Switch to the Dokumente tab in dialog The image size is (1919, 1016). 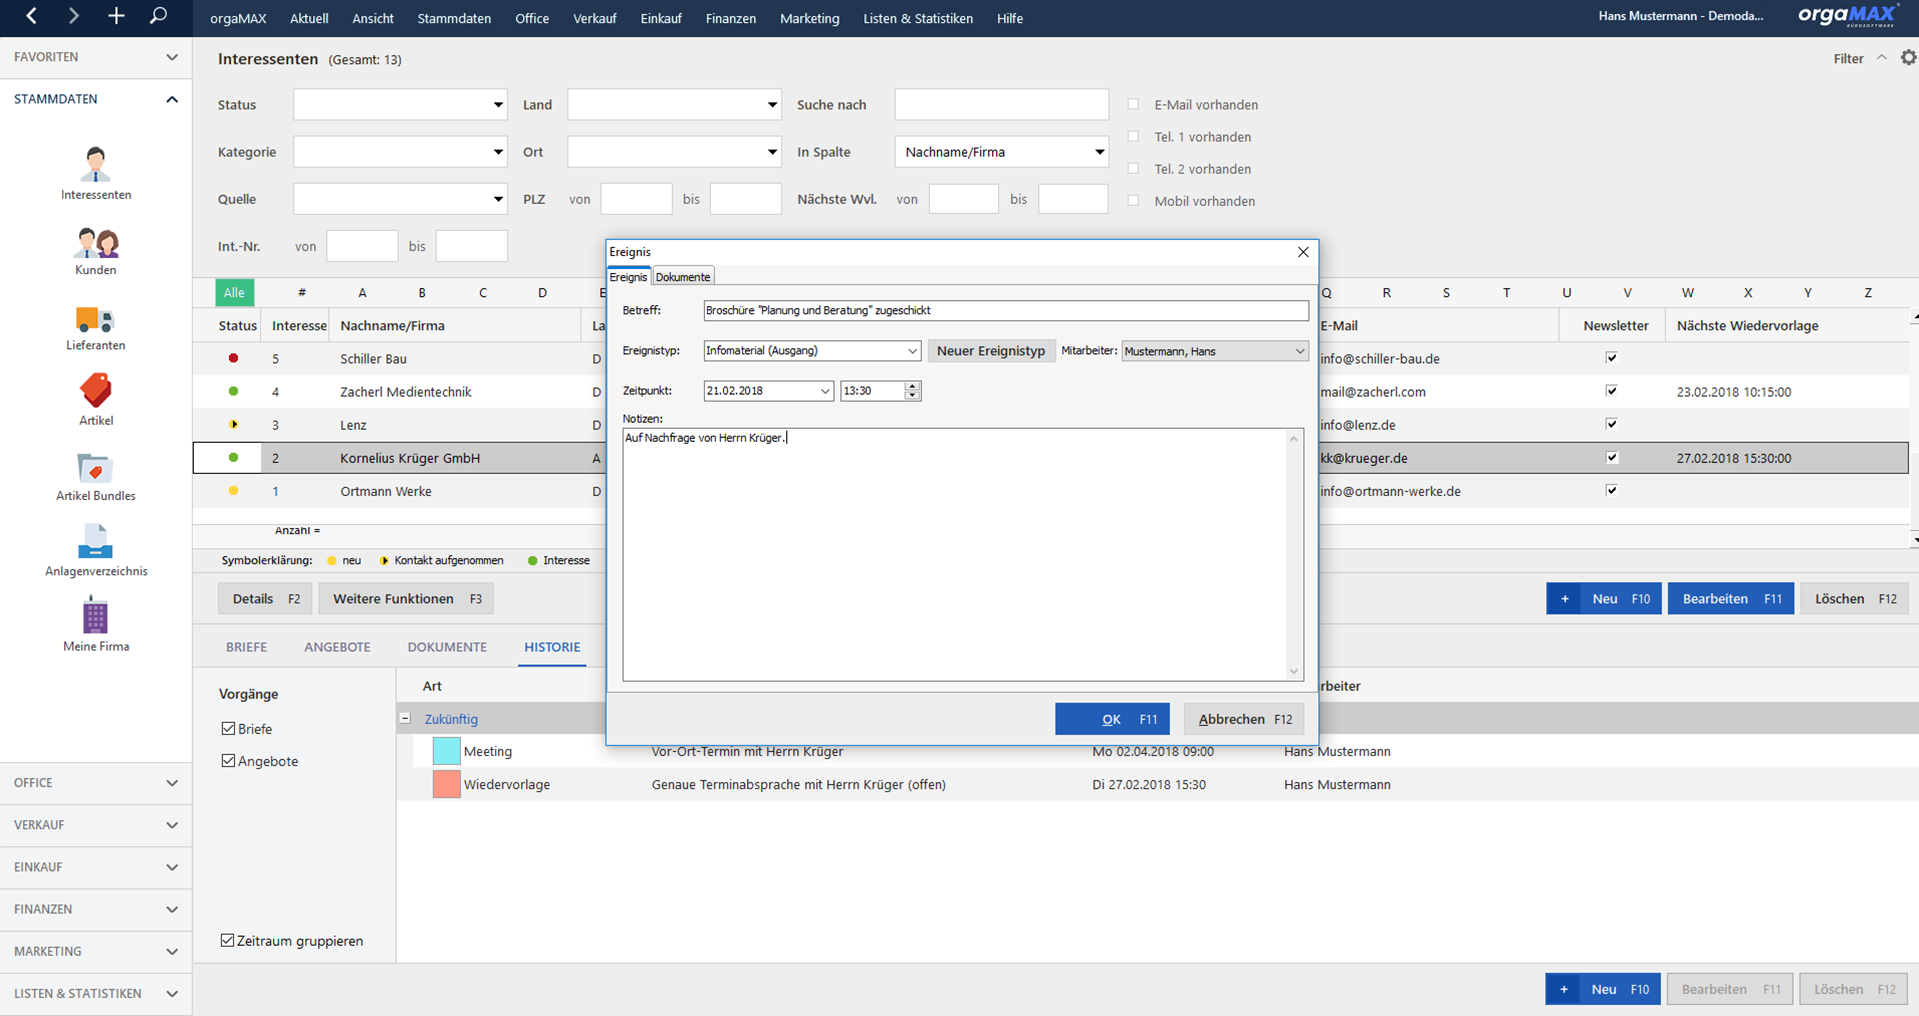pos(683,277)
